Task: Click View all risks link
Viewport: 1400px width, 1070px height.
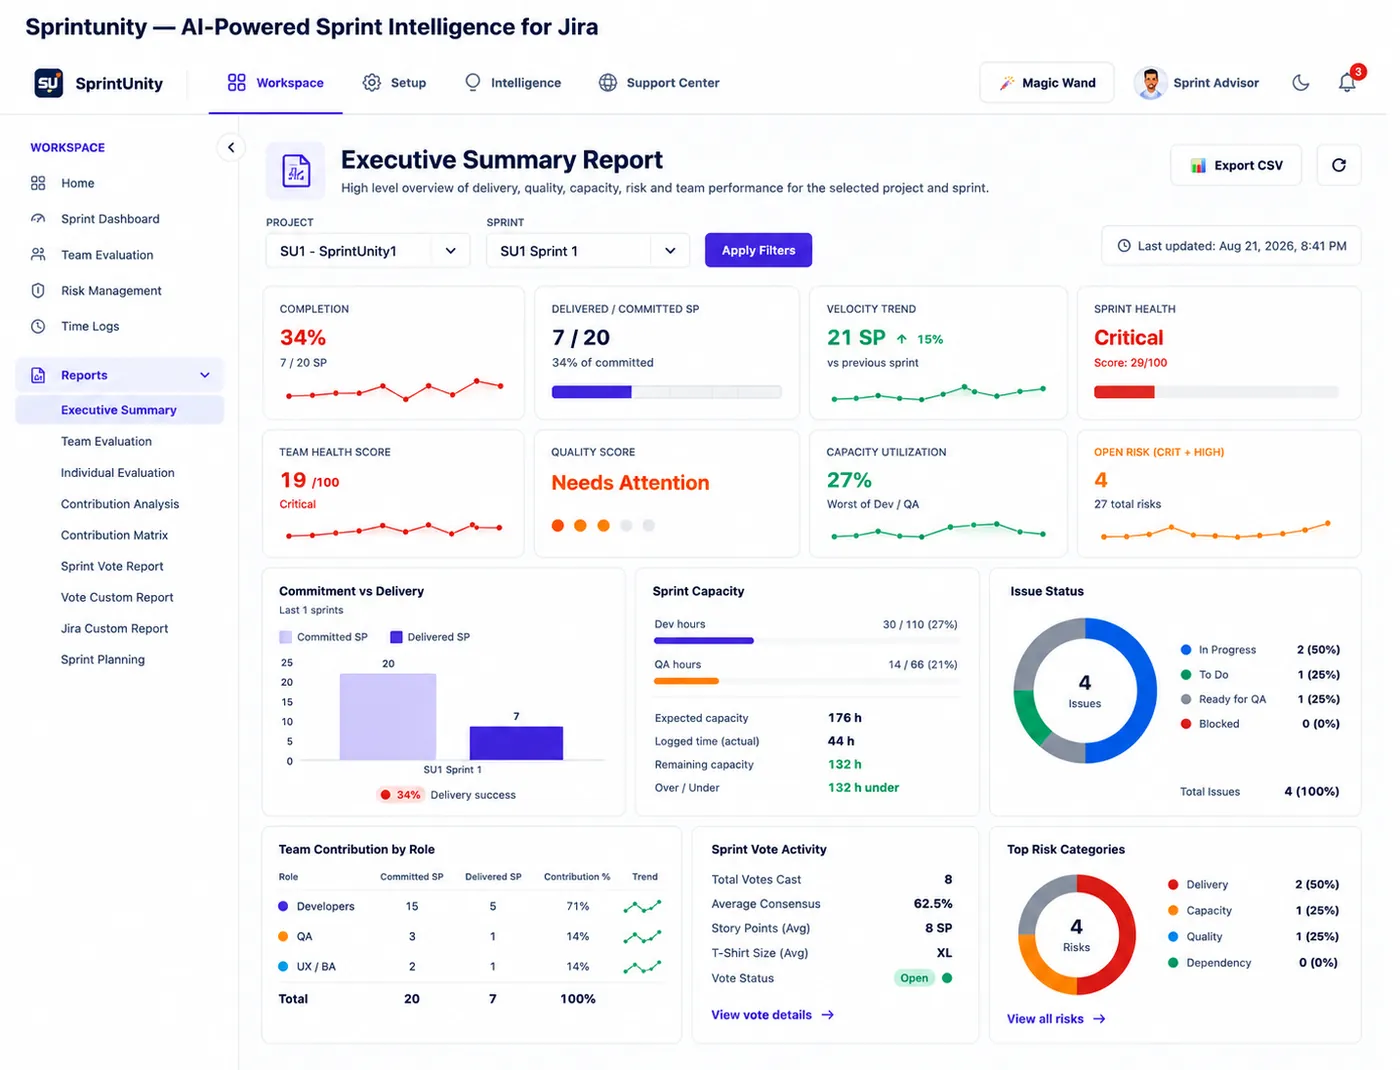Action: coord(1056,1019)
